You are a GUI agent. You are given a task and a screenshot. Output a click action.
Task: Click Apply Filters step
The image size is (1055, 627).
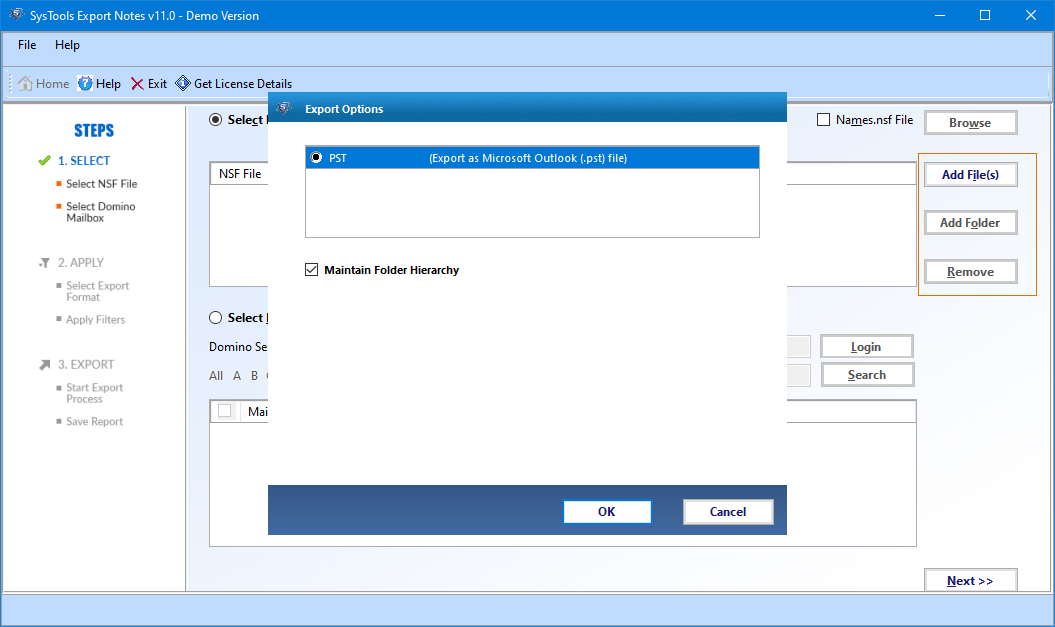(x=96, y=320)
